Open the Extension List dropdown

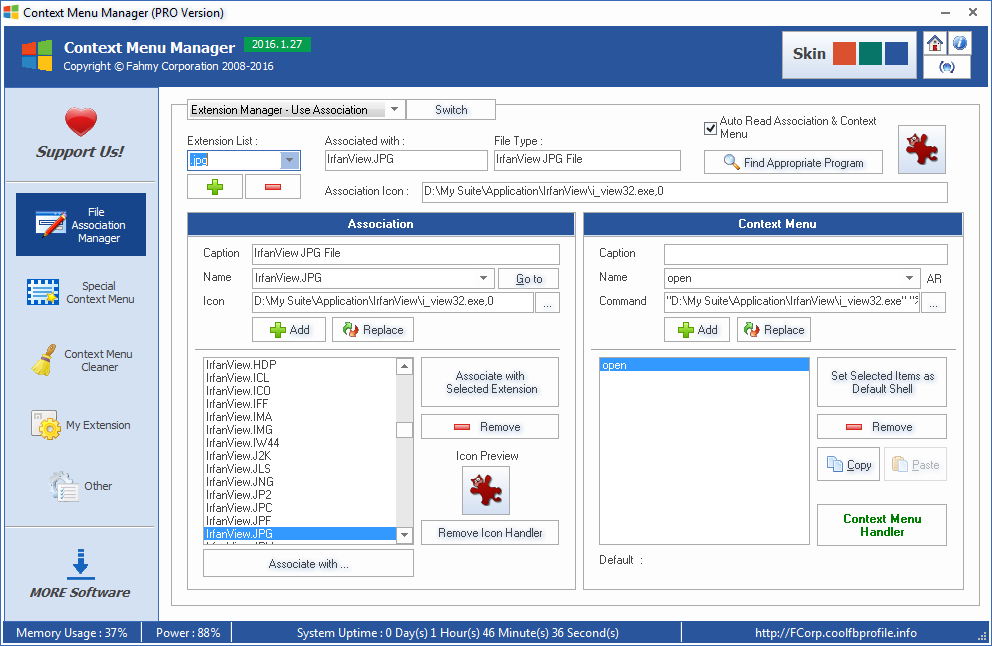(289, 160)
